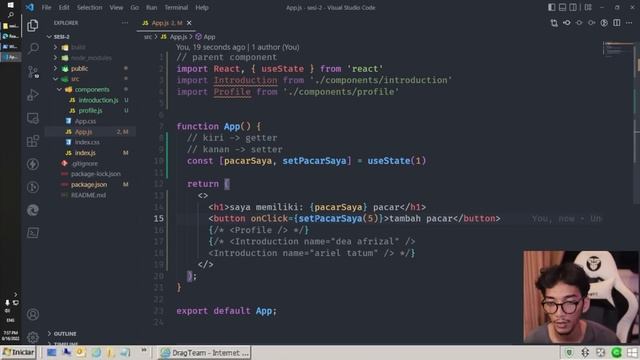Open the View menu
This screenshot has width=640, height=360.
click(x=116, y=7)
